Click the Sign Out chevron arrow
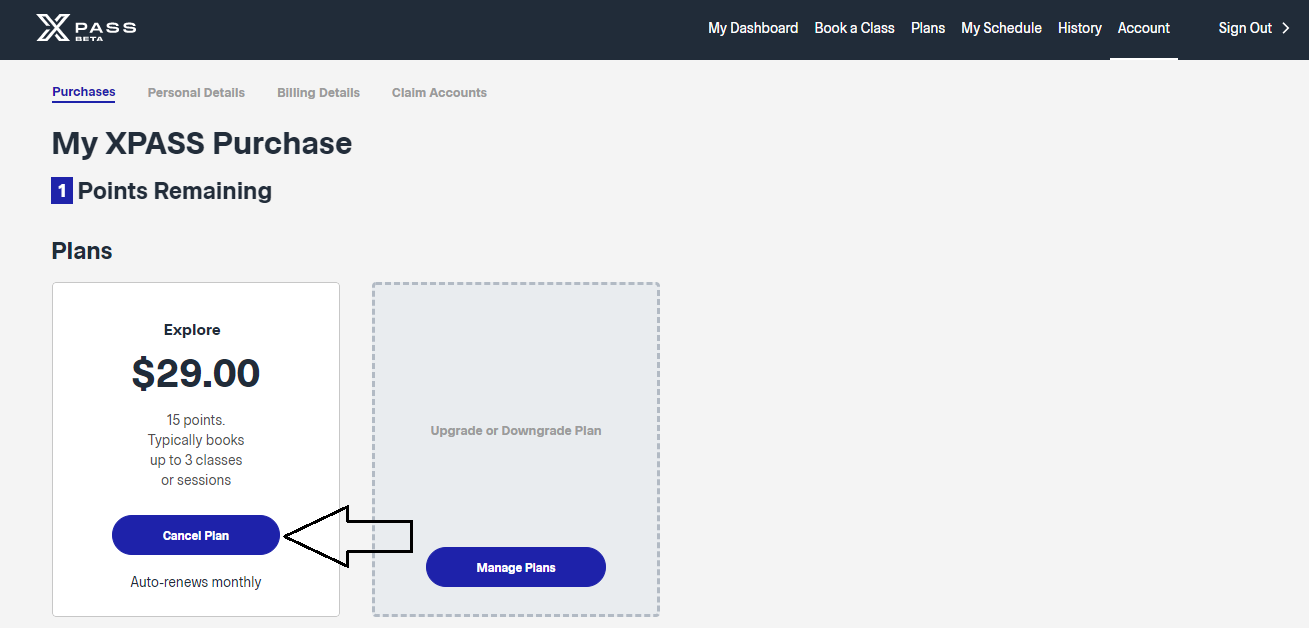Screen dimensions: 1309x628 click(x=1286, y=28)
